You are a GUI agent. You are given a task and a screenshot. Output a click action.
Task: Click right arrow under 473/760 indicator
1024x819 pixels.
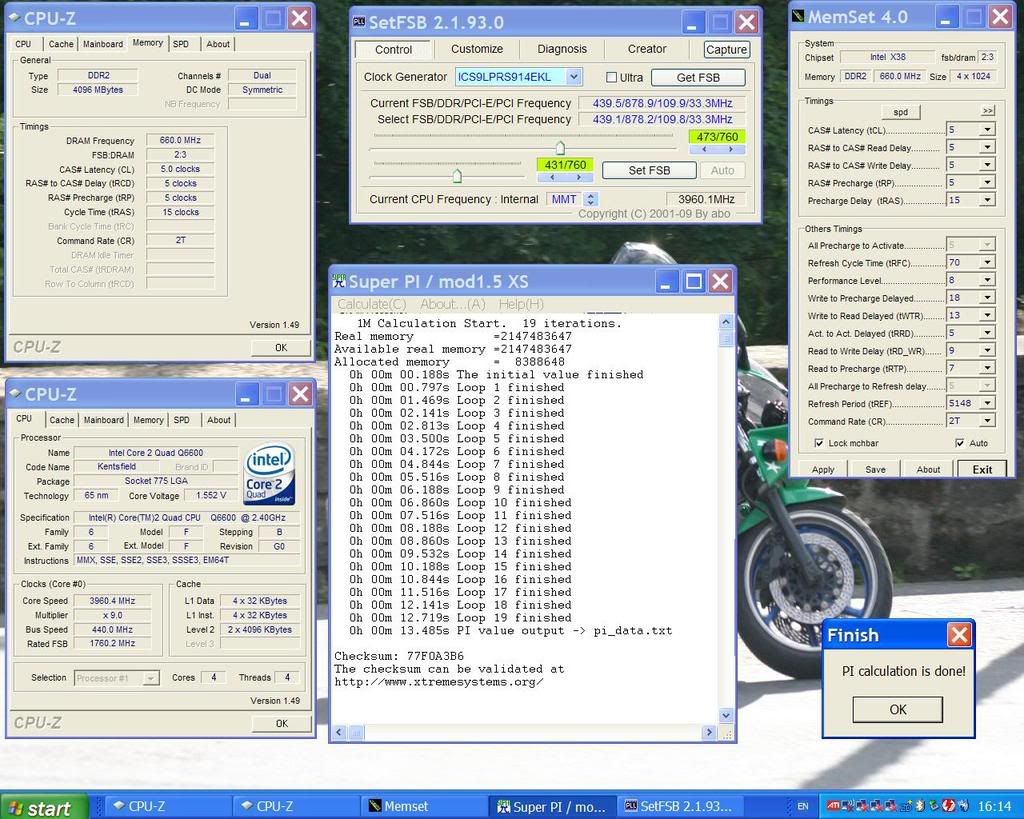click(x=731, y=150)
